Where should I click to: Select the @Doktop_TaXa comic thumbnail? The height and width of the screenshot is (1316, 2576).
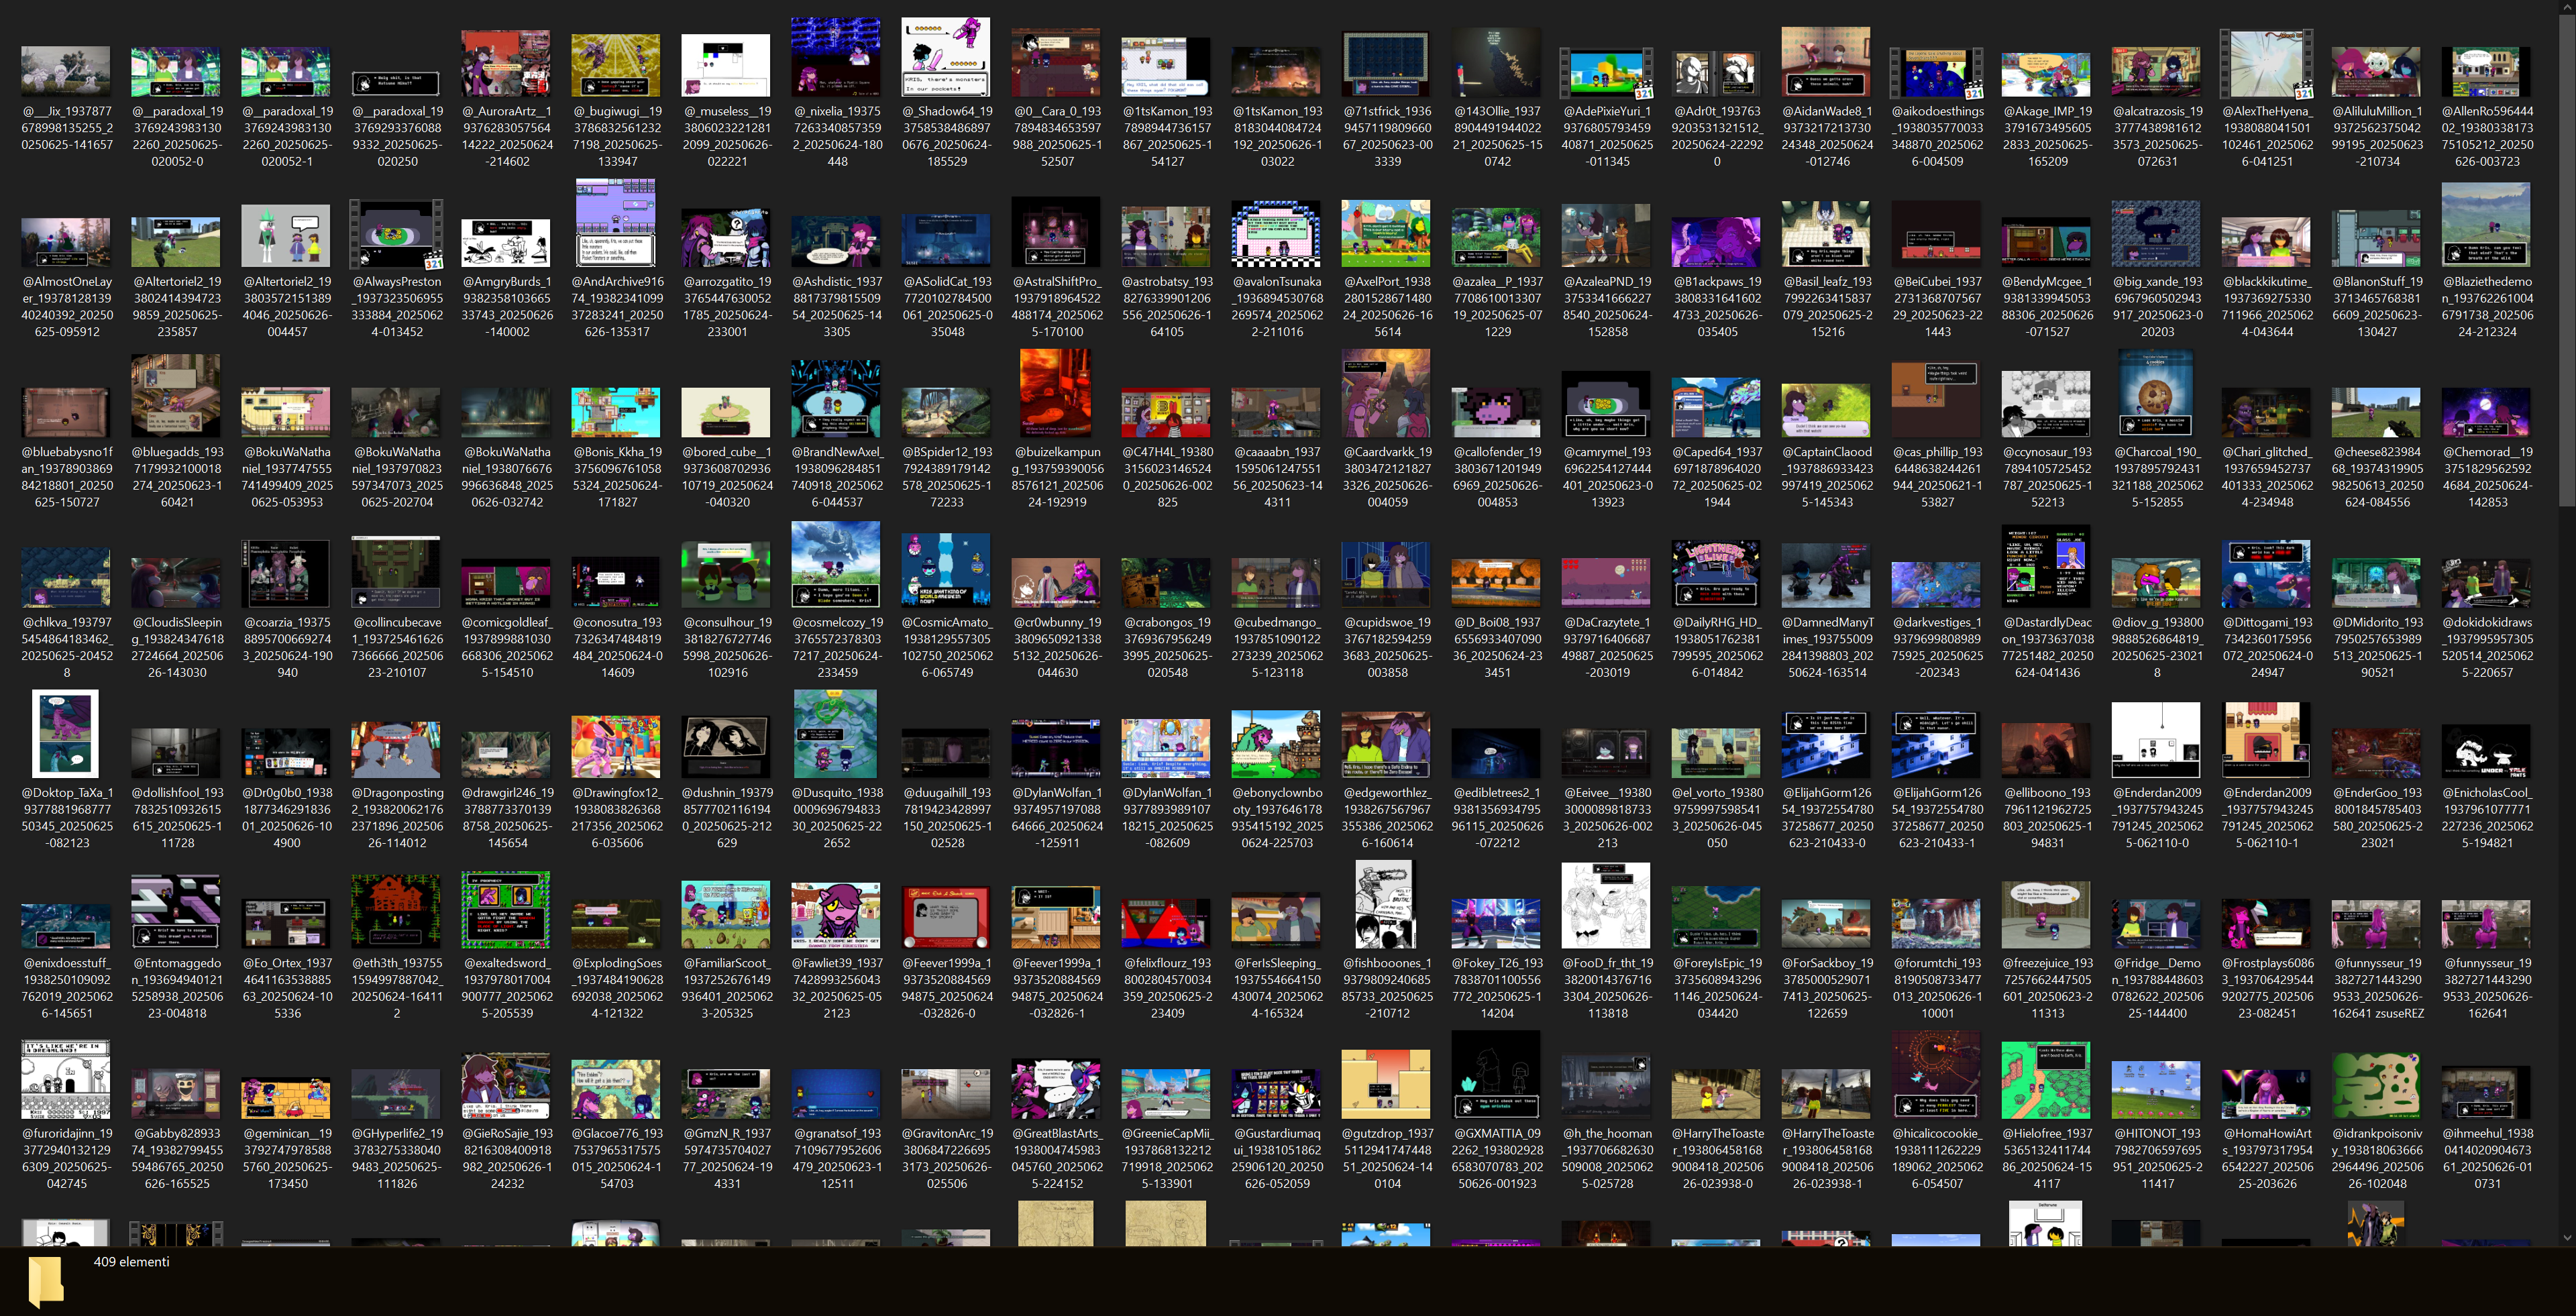click(66, 734)
